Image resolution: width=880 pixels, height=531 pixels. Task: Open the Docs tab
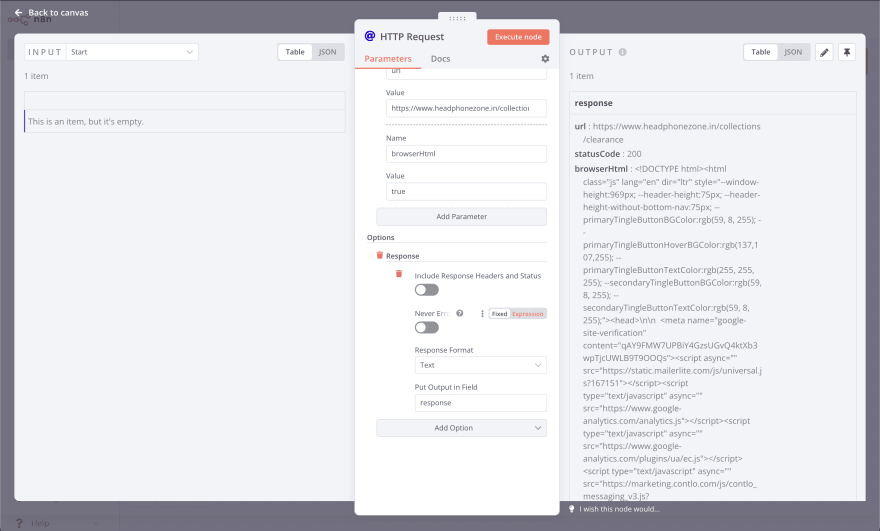(x=441, y=59)
